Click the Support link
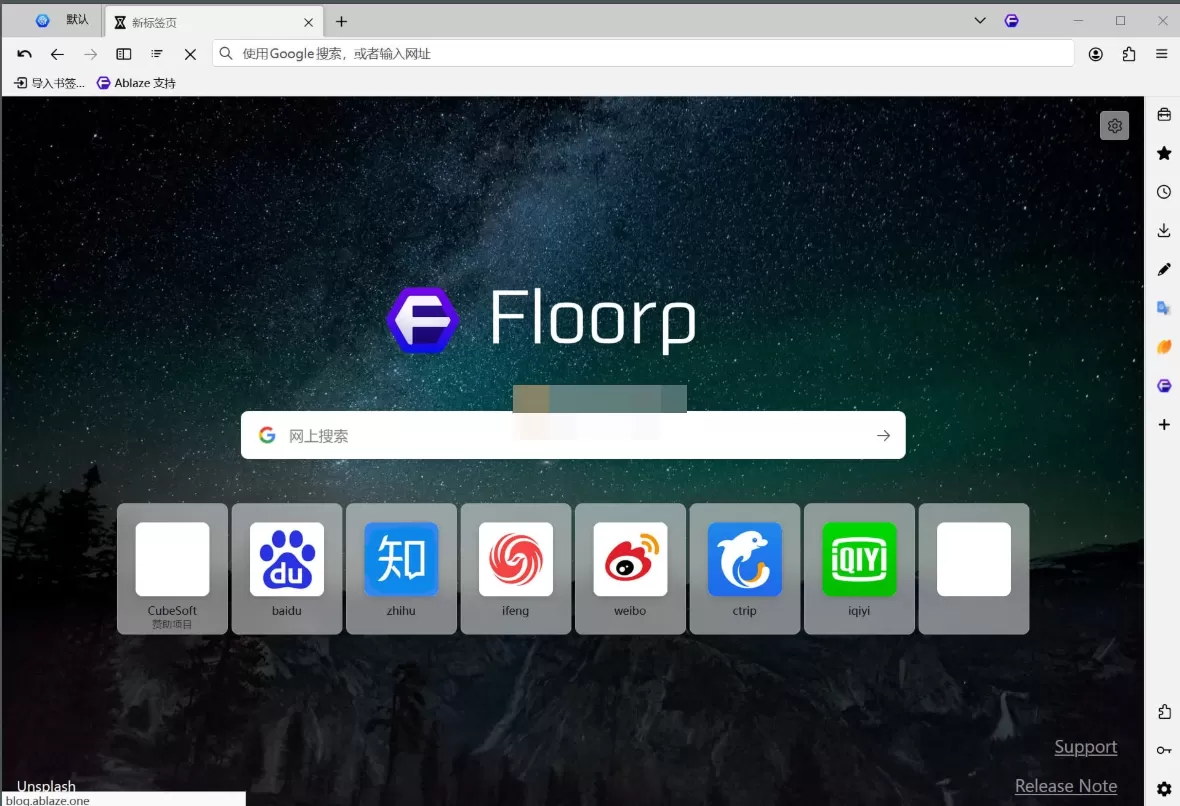The height and width of the screenshot is (806, 1180). pos(1086,747)
